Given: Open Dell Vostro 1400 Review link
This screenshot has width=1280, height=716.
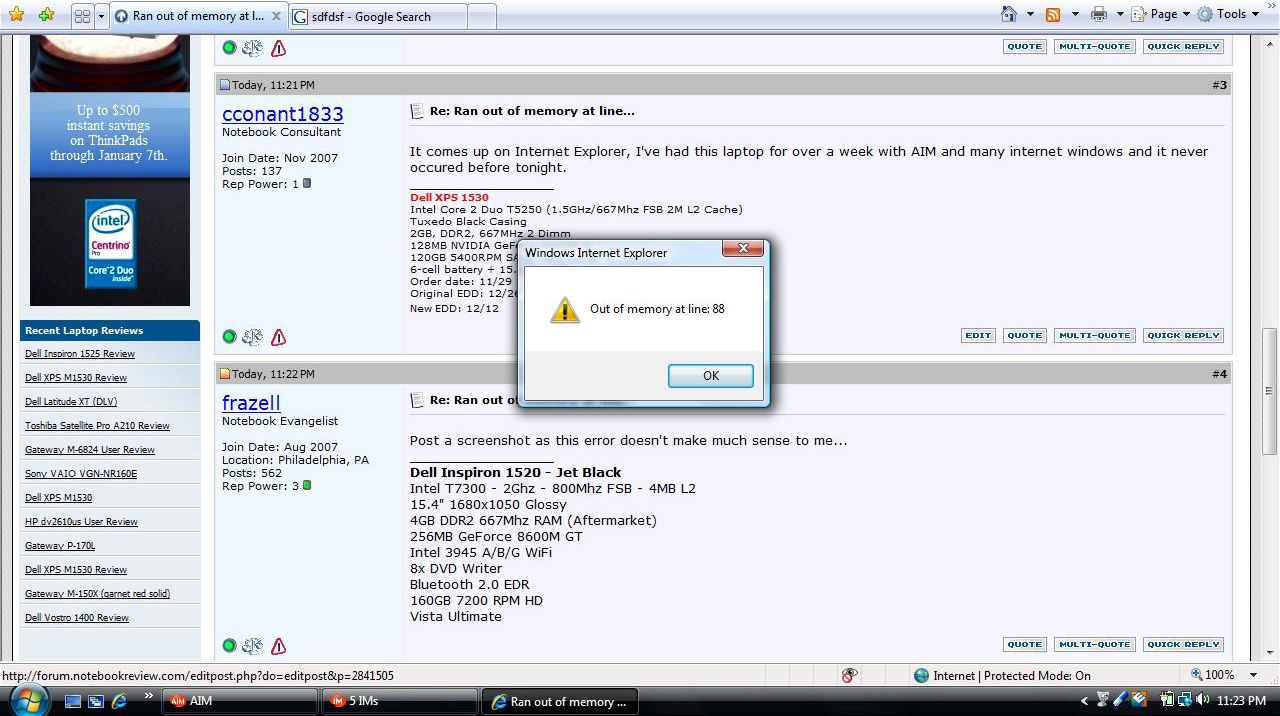Looking at the screenshot, I should [x=77, y=618].
